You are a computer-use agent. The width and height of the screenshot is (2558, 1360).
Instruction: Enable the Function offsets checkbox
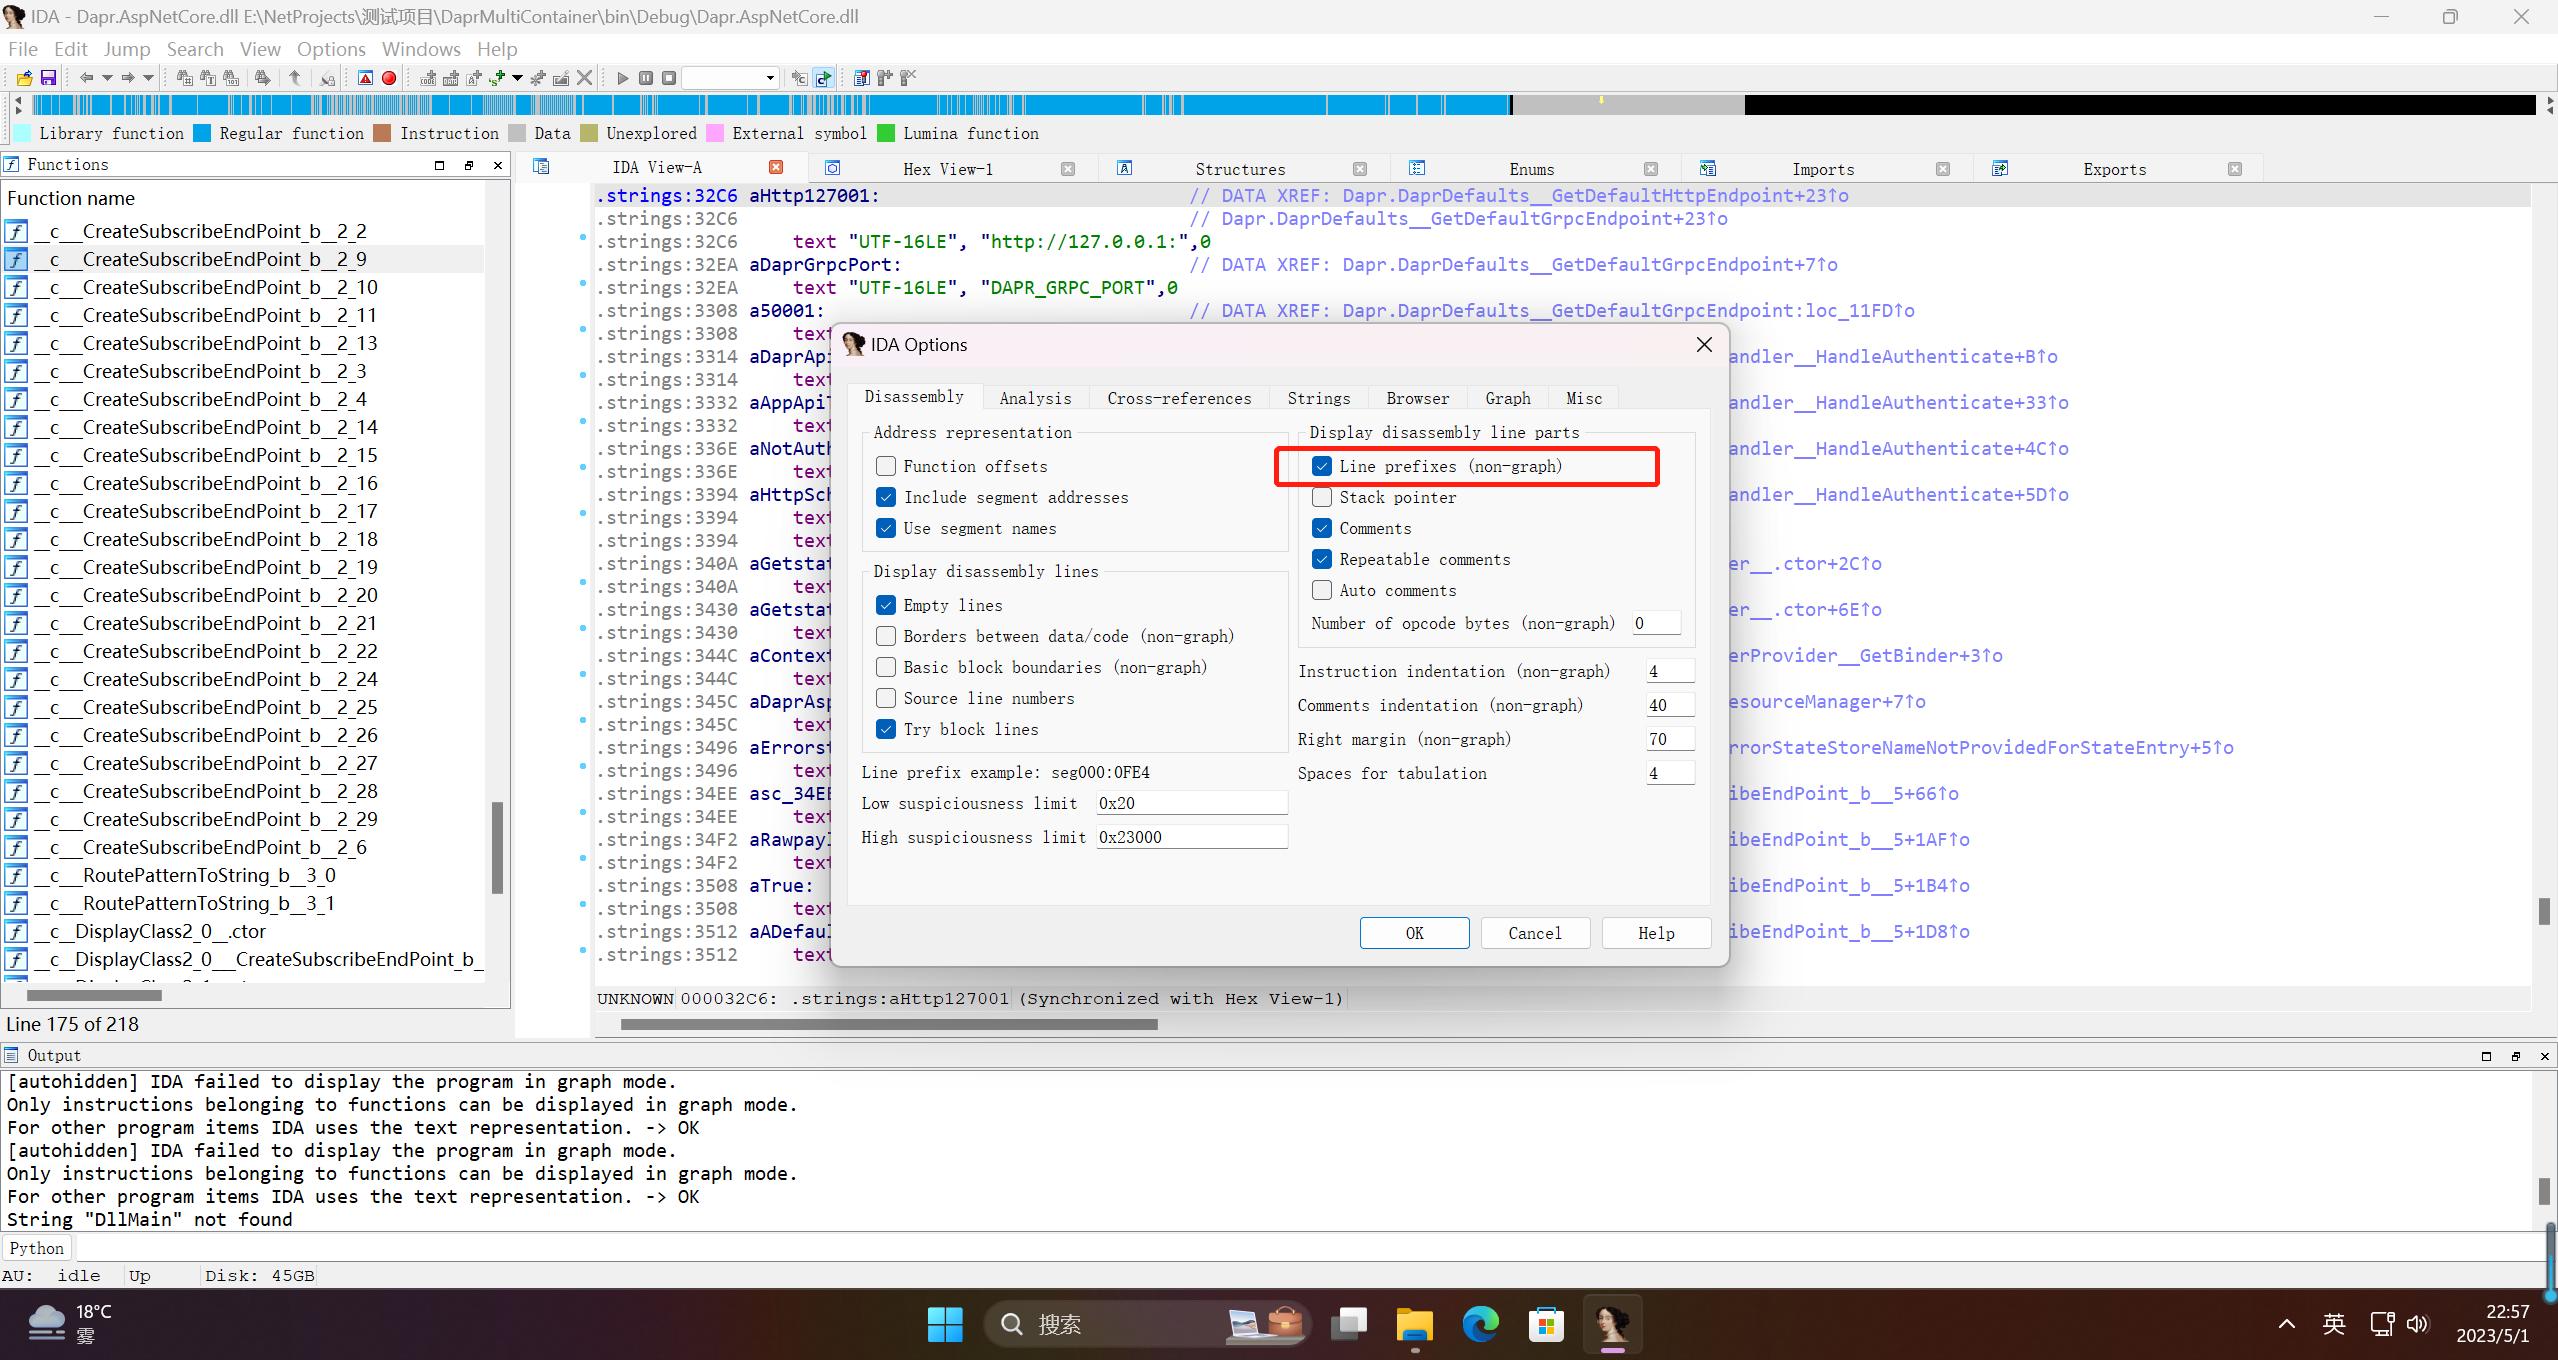point(886,467)
